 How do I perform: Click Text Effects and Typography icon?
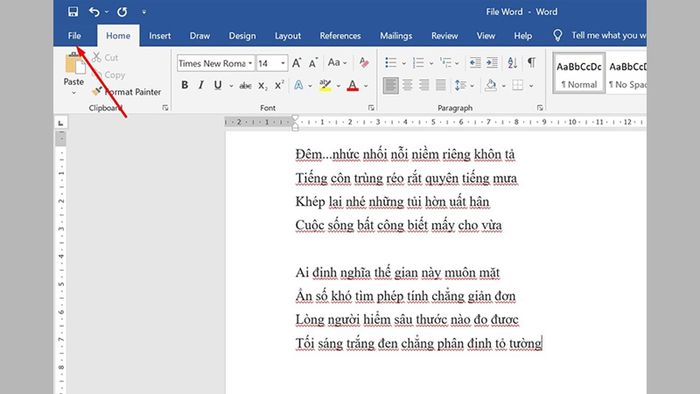click(x=298, y=85)
